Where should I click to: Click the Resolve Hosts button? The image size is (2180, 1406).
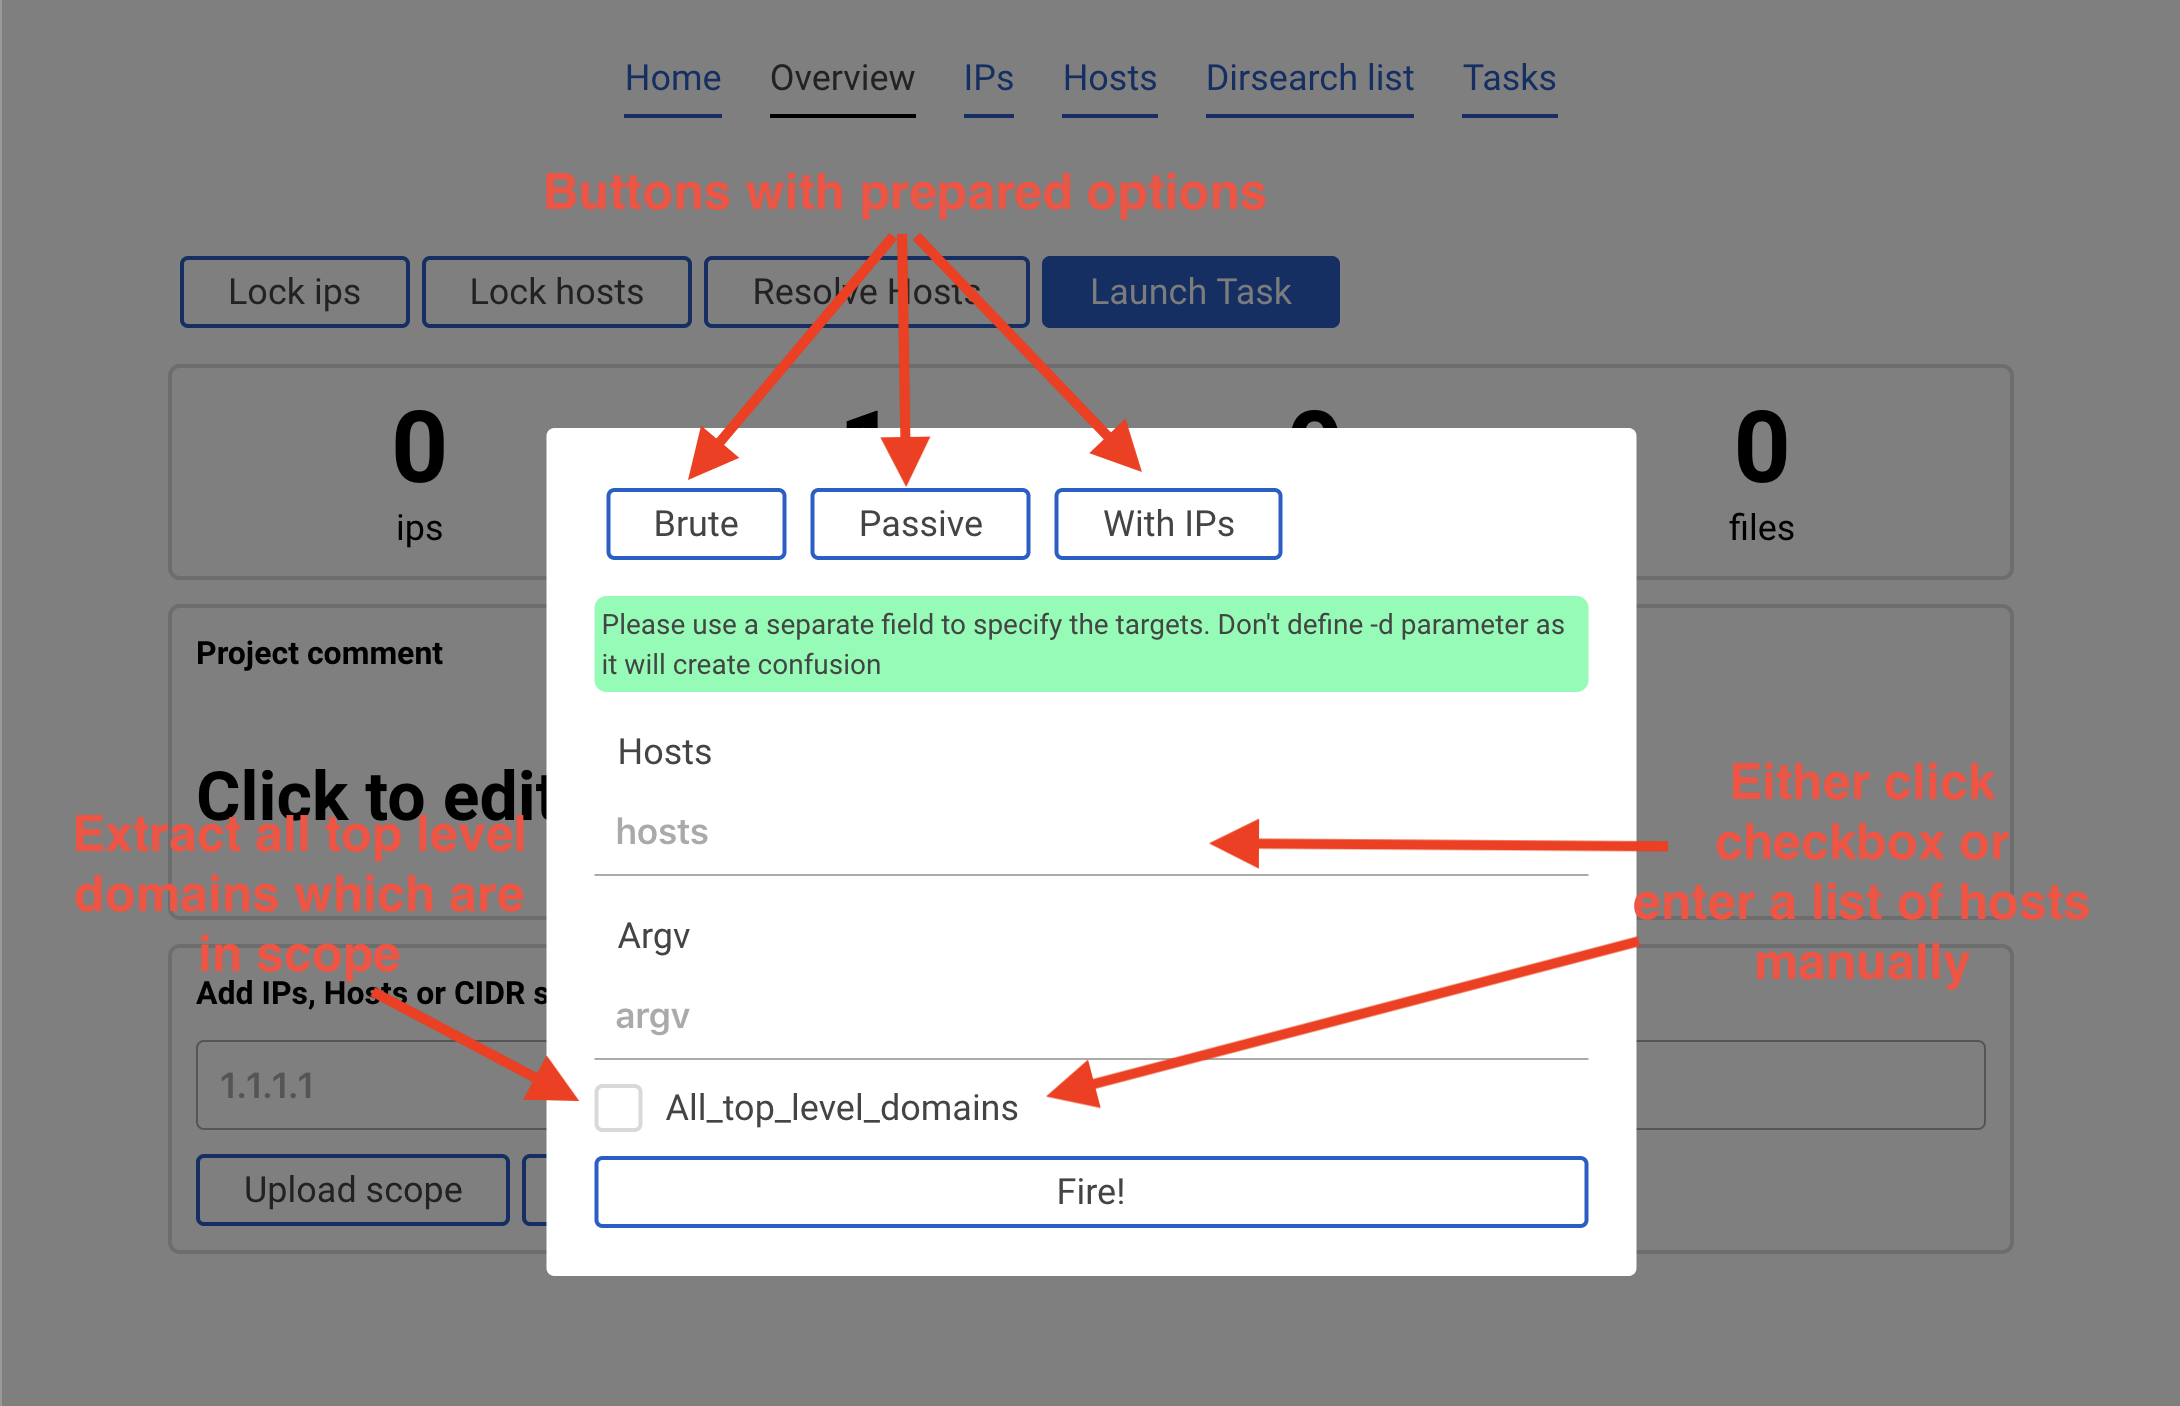click(x=866, y=291)
